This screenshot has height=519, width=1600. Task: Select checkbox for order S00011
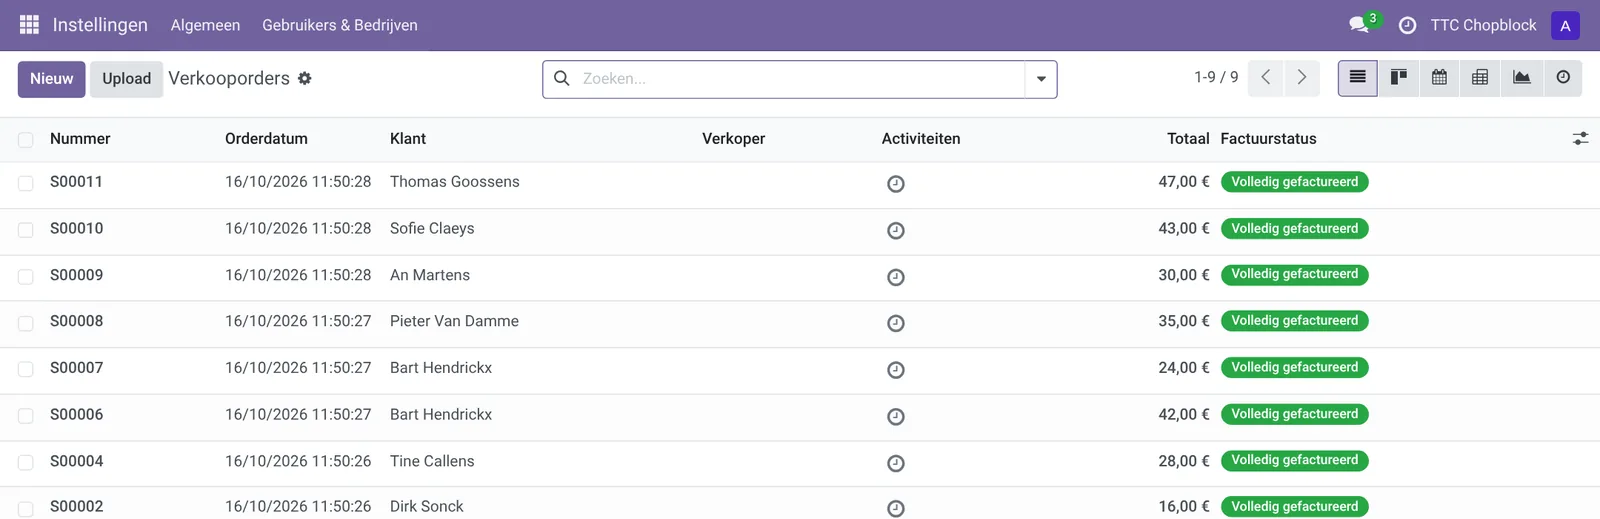(26, 183)
